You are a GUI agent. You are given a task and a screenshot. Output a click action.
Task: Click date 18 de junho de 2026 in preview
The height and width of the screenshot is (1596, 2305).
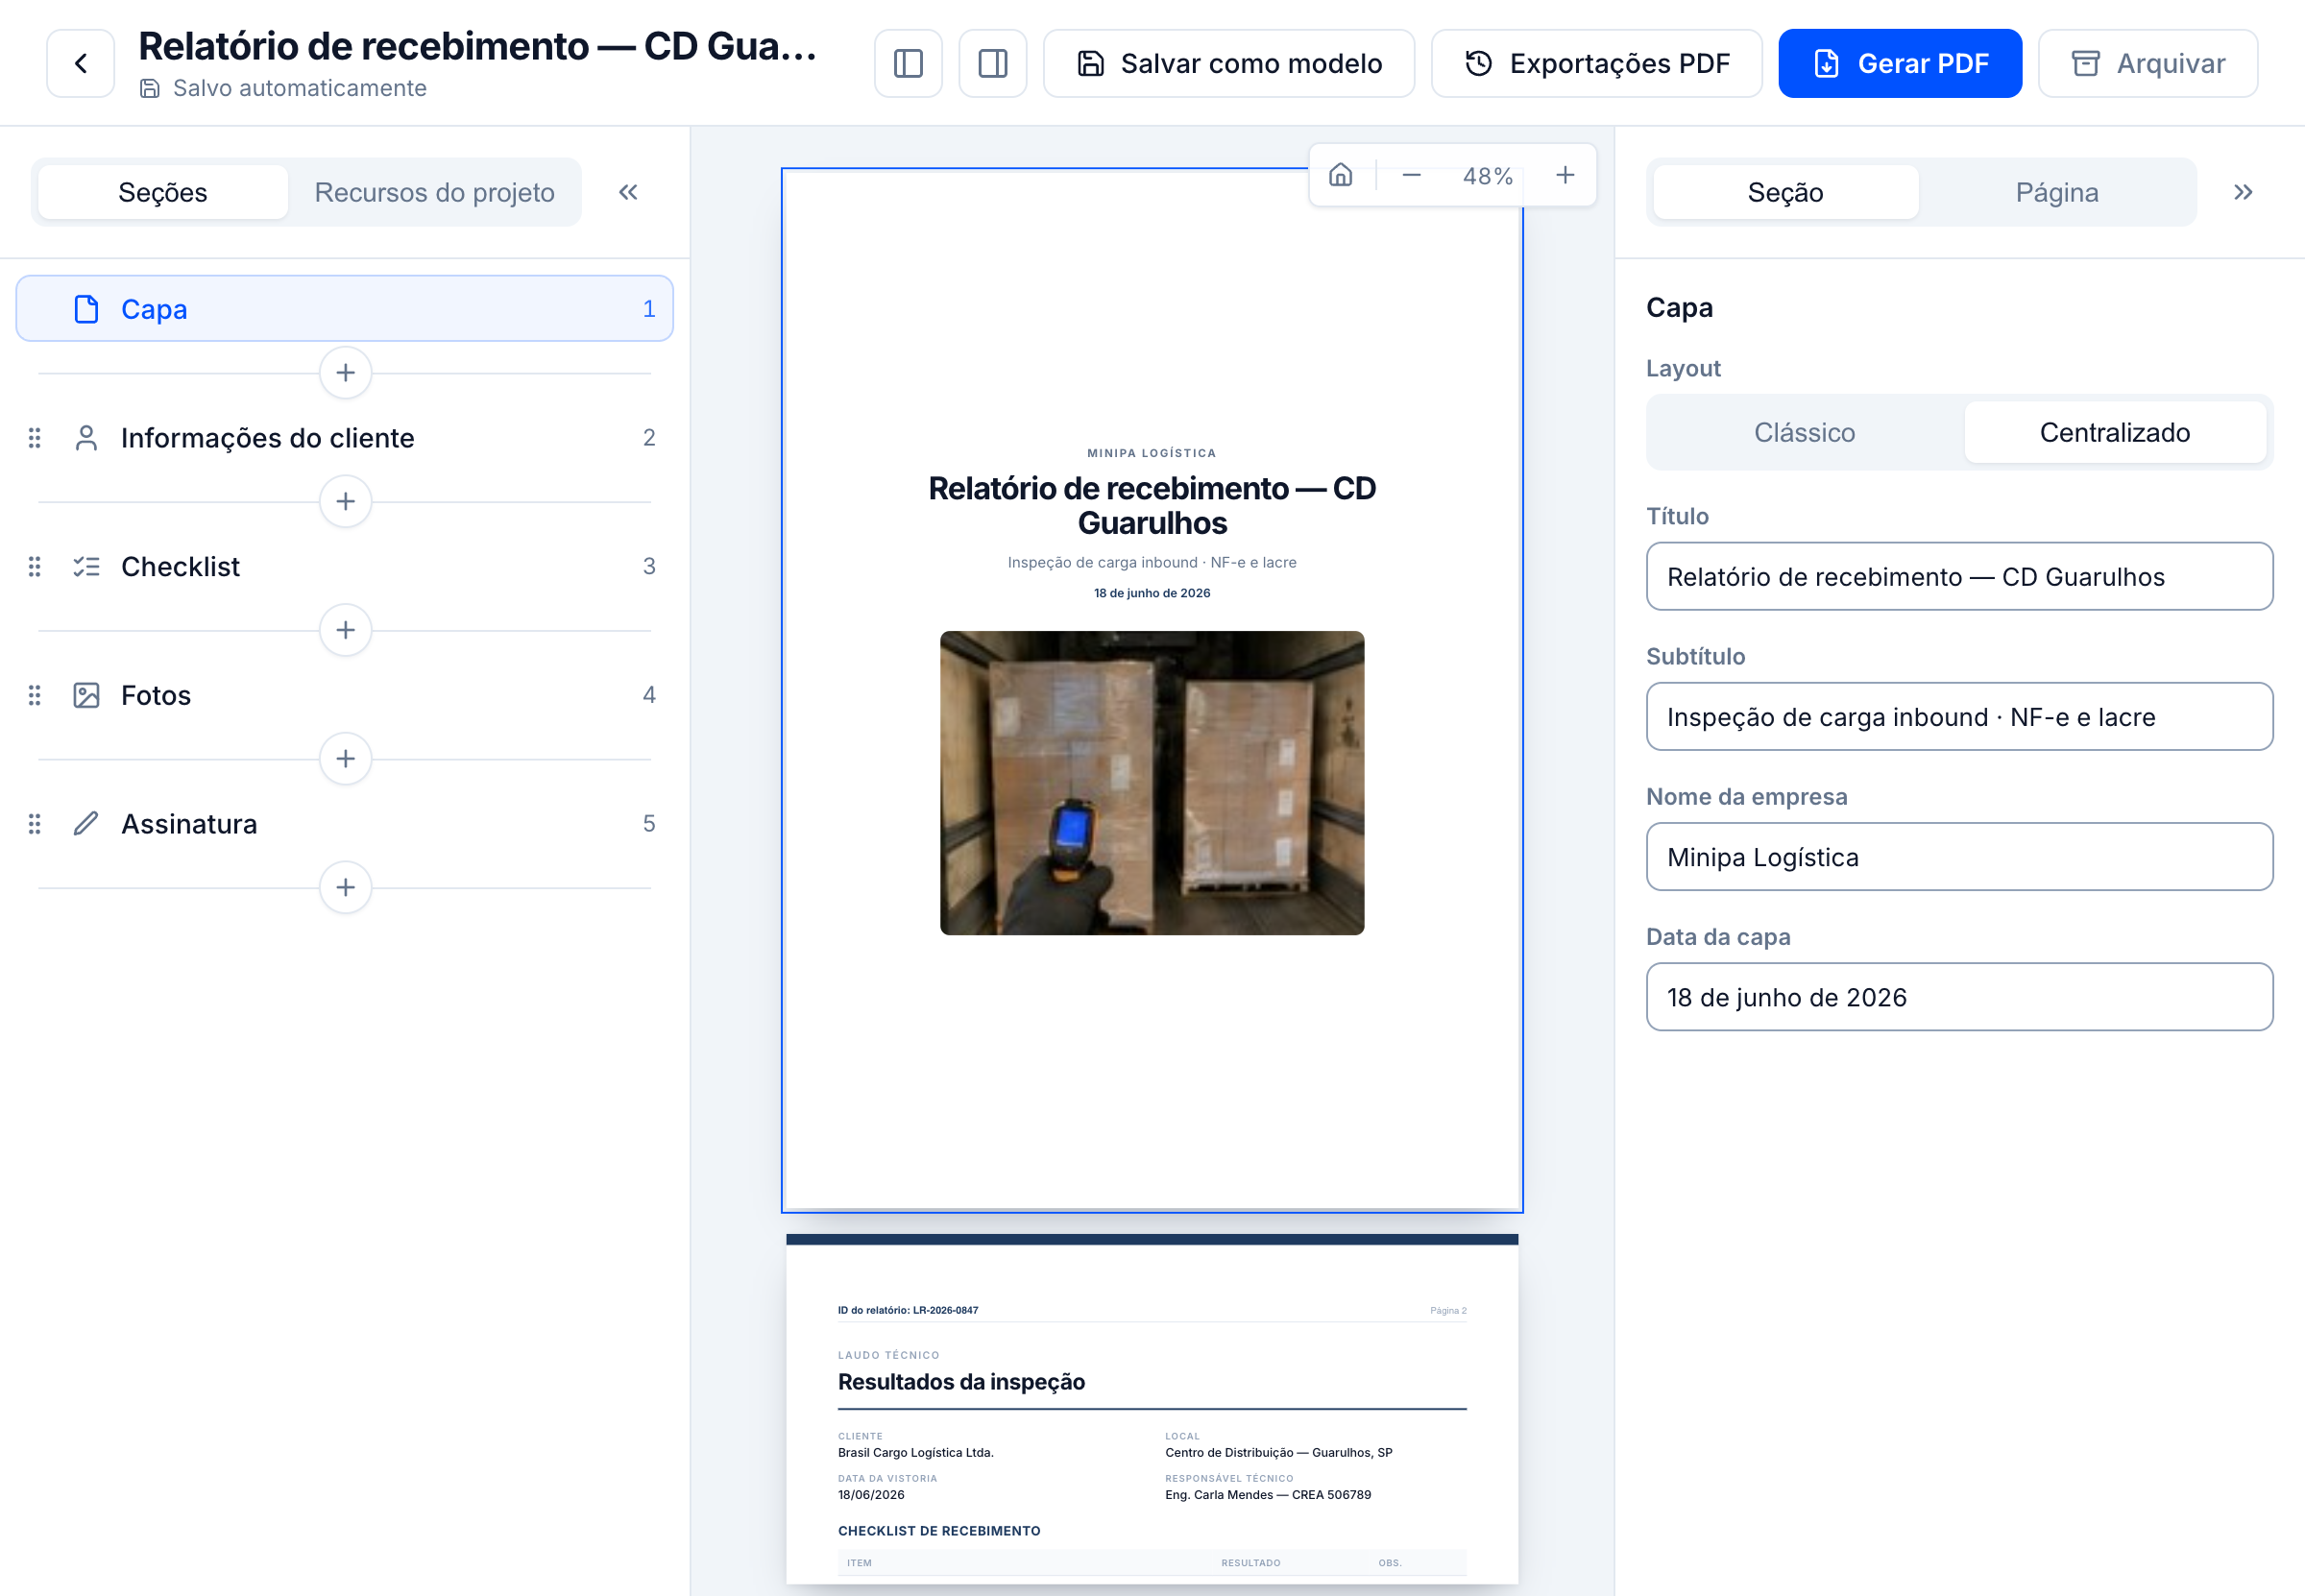(1151, 593)
